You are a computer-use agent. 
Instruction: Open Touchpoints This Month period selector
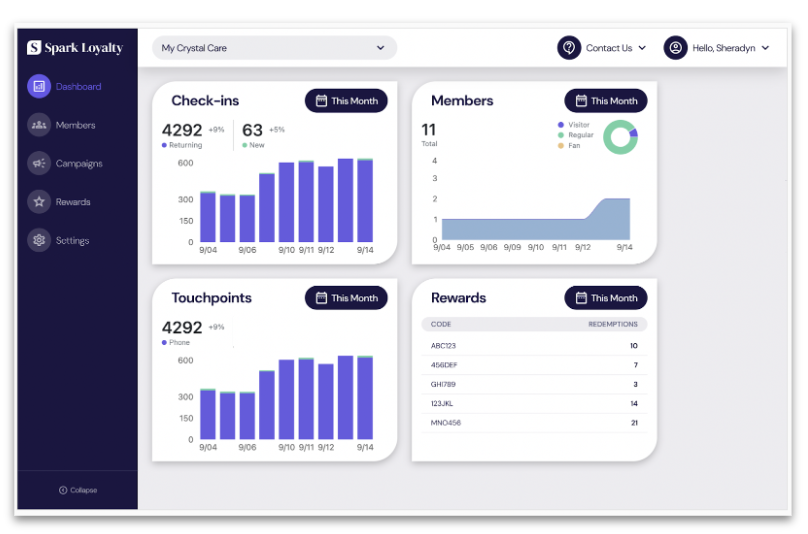tap(346, 298)
